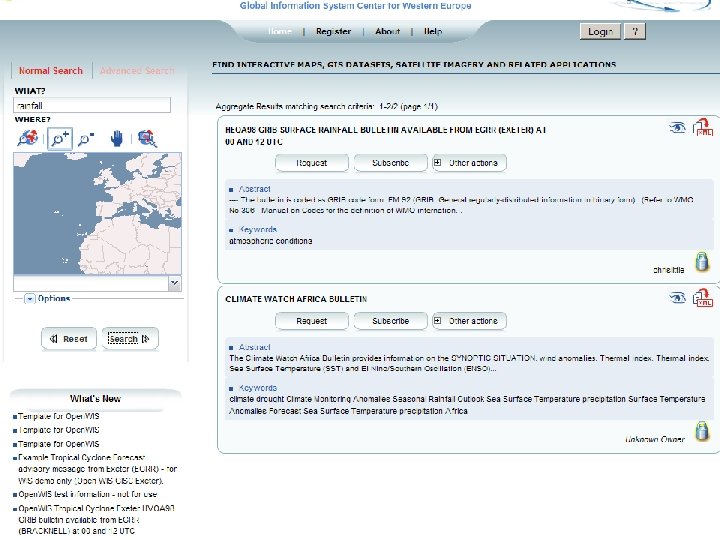The image size is (720, 540).
Task: Click green cylinder icon in Climate Watch result
Action: (702, 431)
